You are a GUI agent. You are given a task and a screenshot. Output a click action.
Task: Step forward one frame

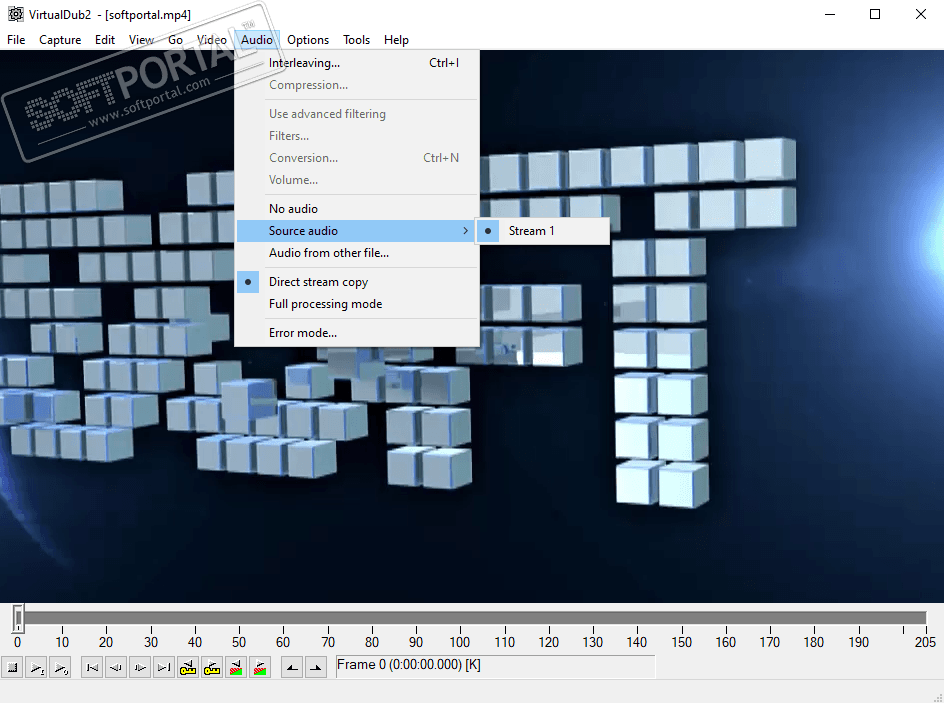pos(140,667)
